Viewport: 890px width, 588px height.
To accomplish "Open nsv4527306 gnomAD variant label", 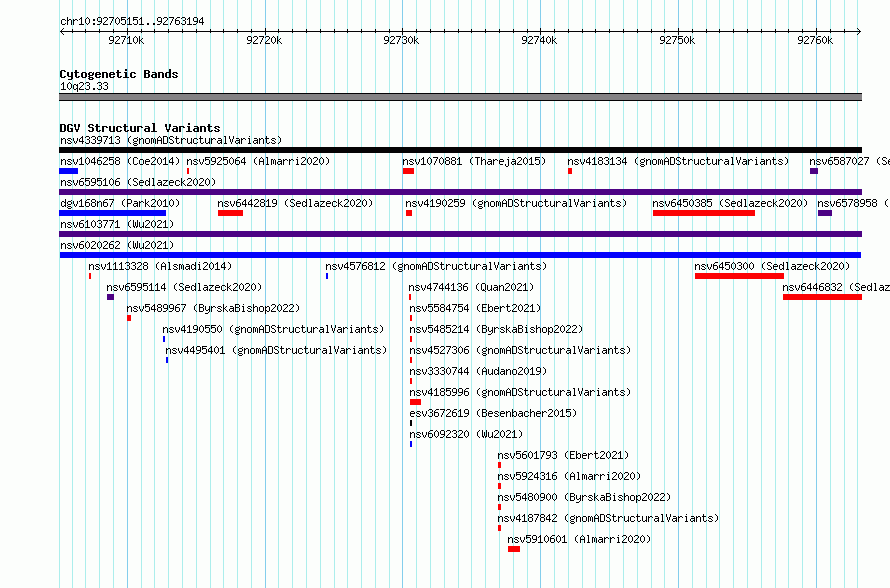I will (520, 350).
